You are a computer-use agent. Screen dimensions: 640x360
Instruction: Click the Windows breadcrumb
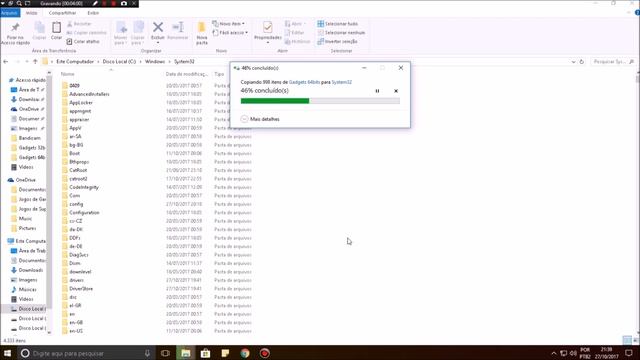coord(155,62)
